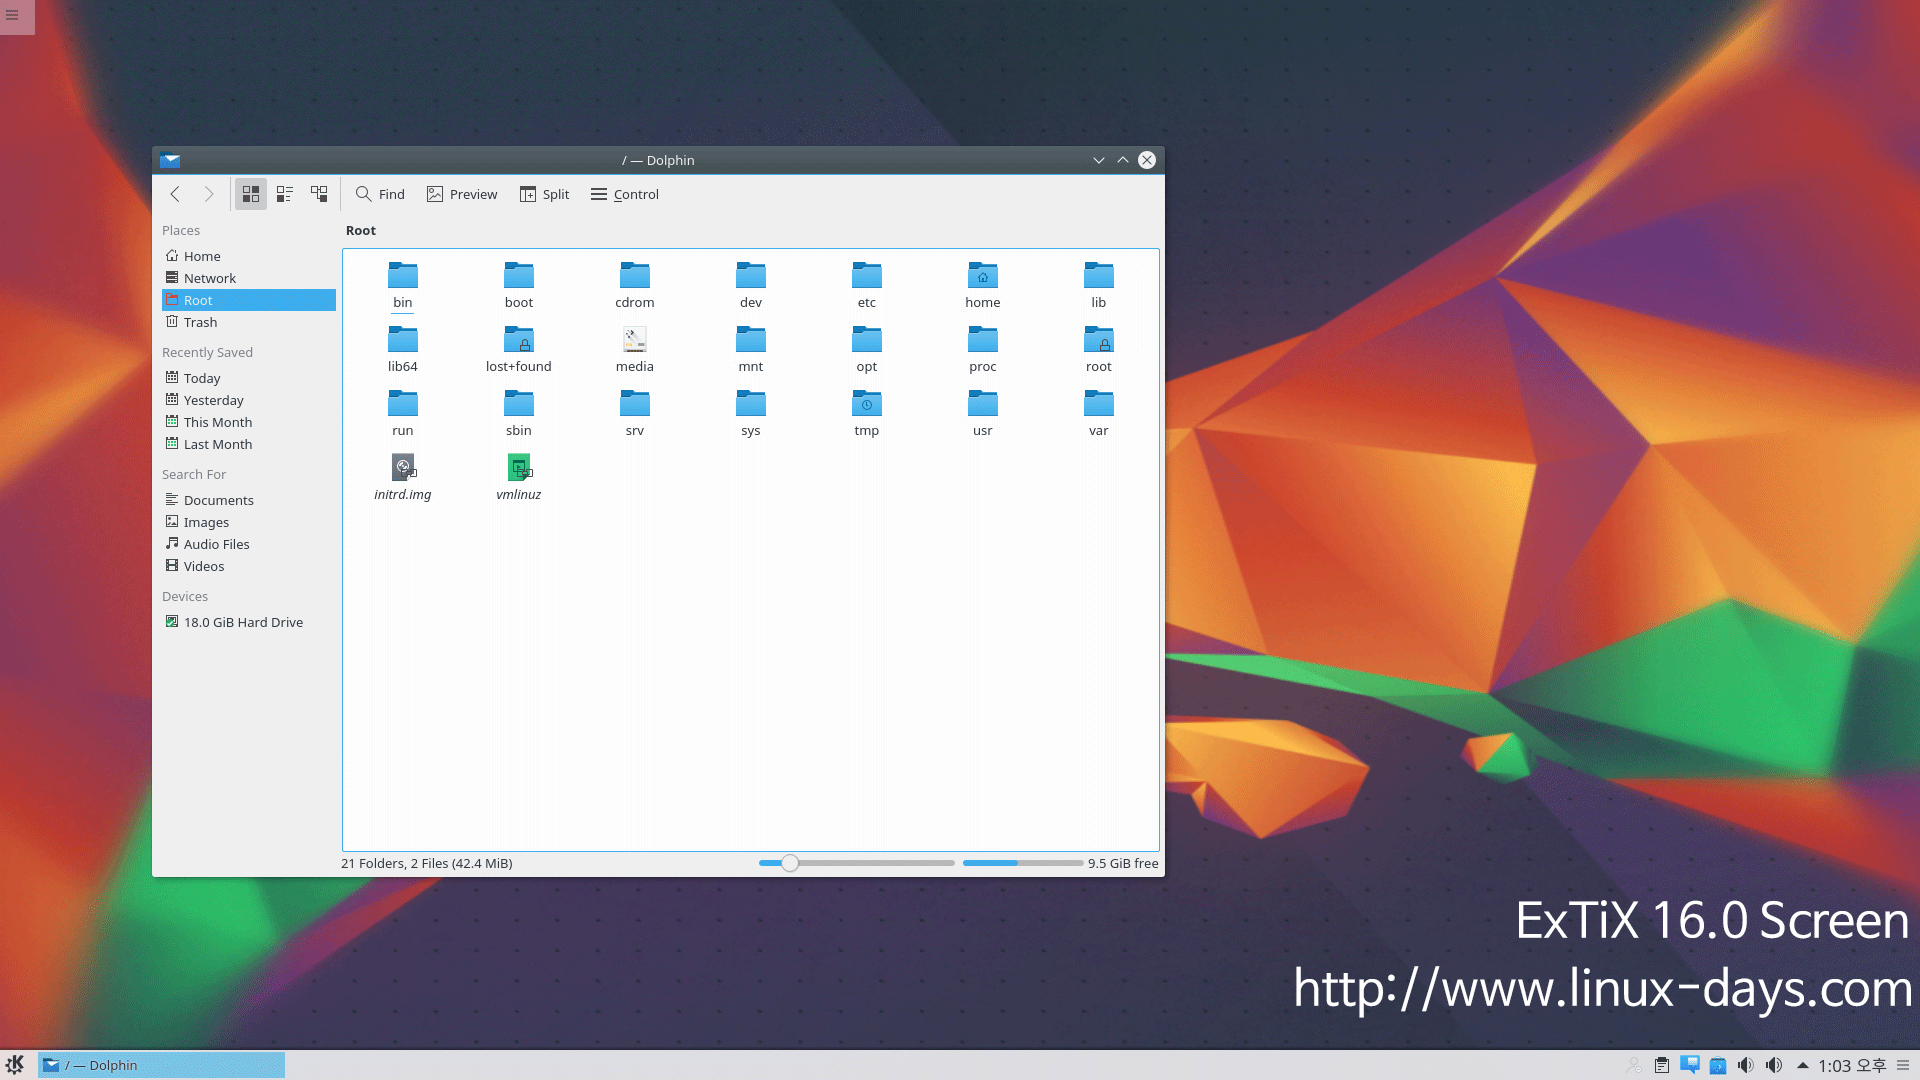This screenshot has height=1080, width=1920.
Task: Select the locked root folder icon
Action: point(1099,339)
